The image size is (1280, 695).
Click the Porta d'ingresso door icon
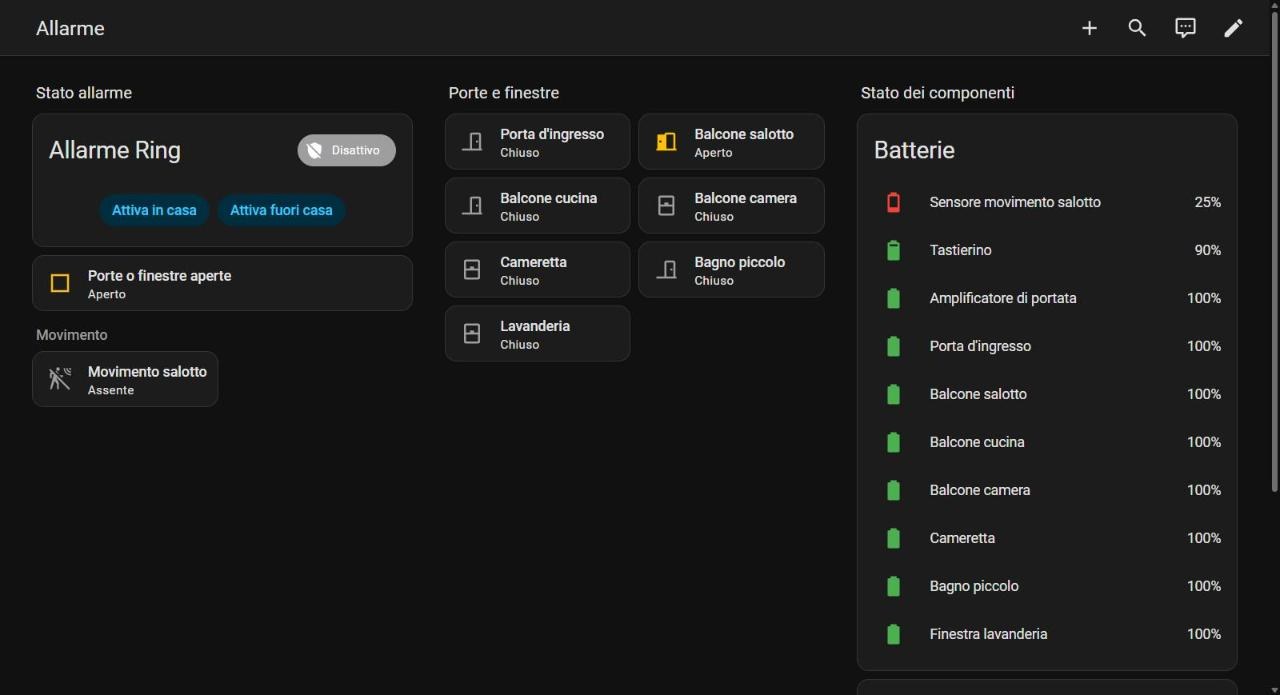coord(472,142)
